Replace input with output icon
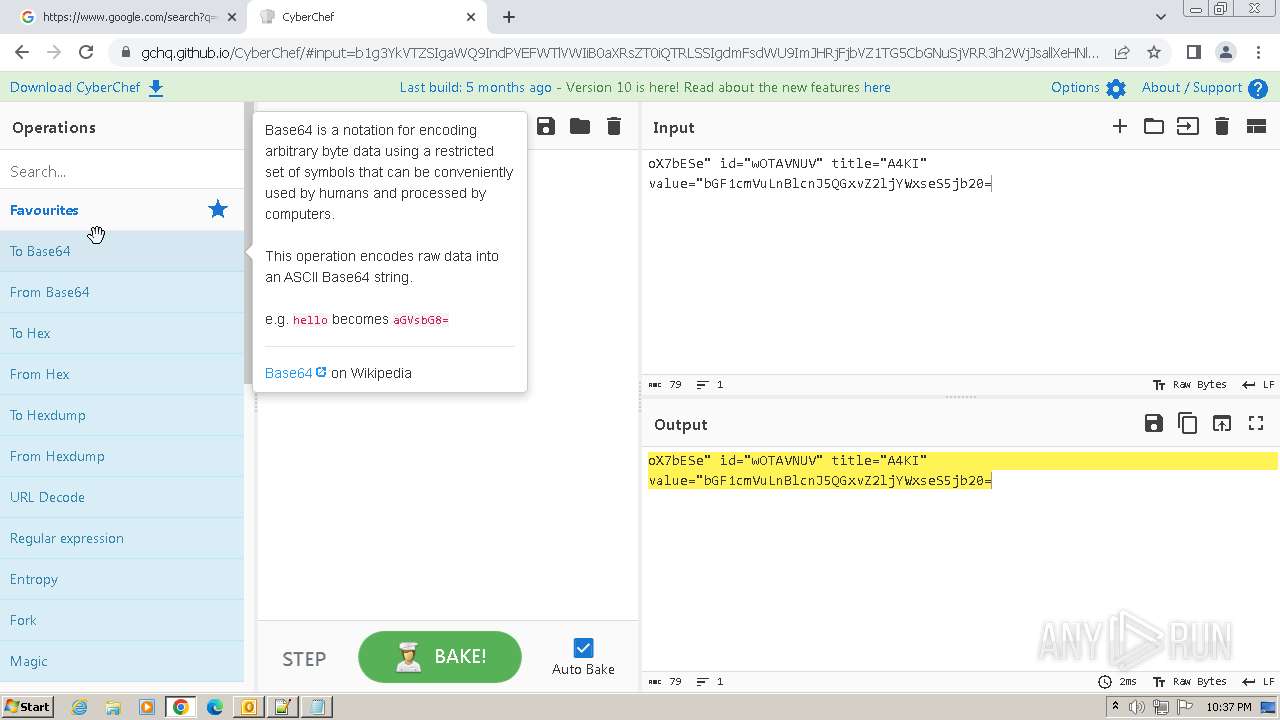This screenshot has height=720, width=1280. pyautogui.click(x=1222, y=423)
